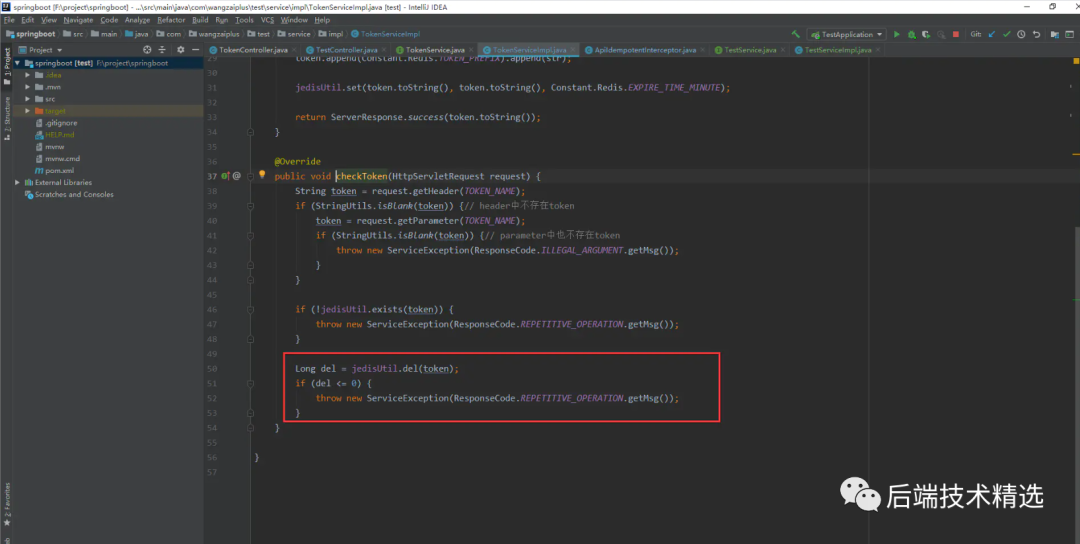Toggle code fold end marker at line 54
The height and width of the screenshot is (544, 1080).
point(250,428)
